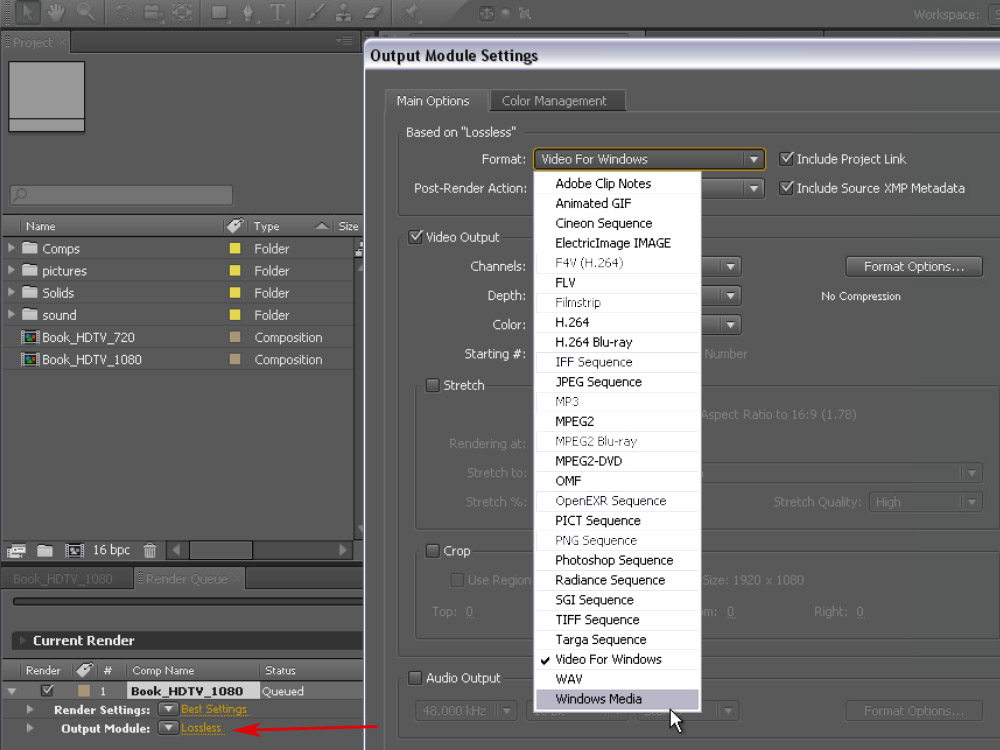Screen dimensions: 1000x750
Task: Select the Selection arrow tool
Action: [26, 11]
